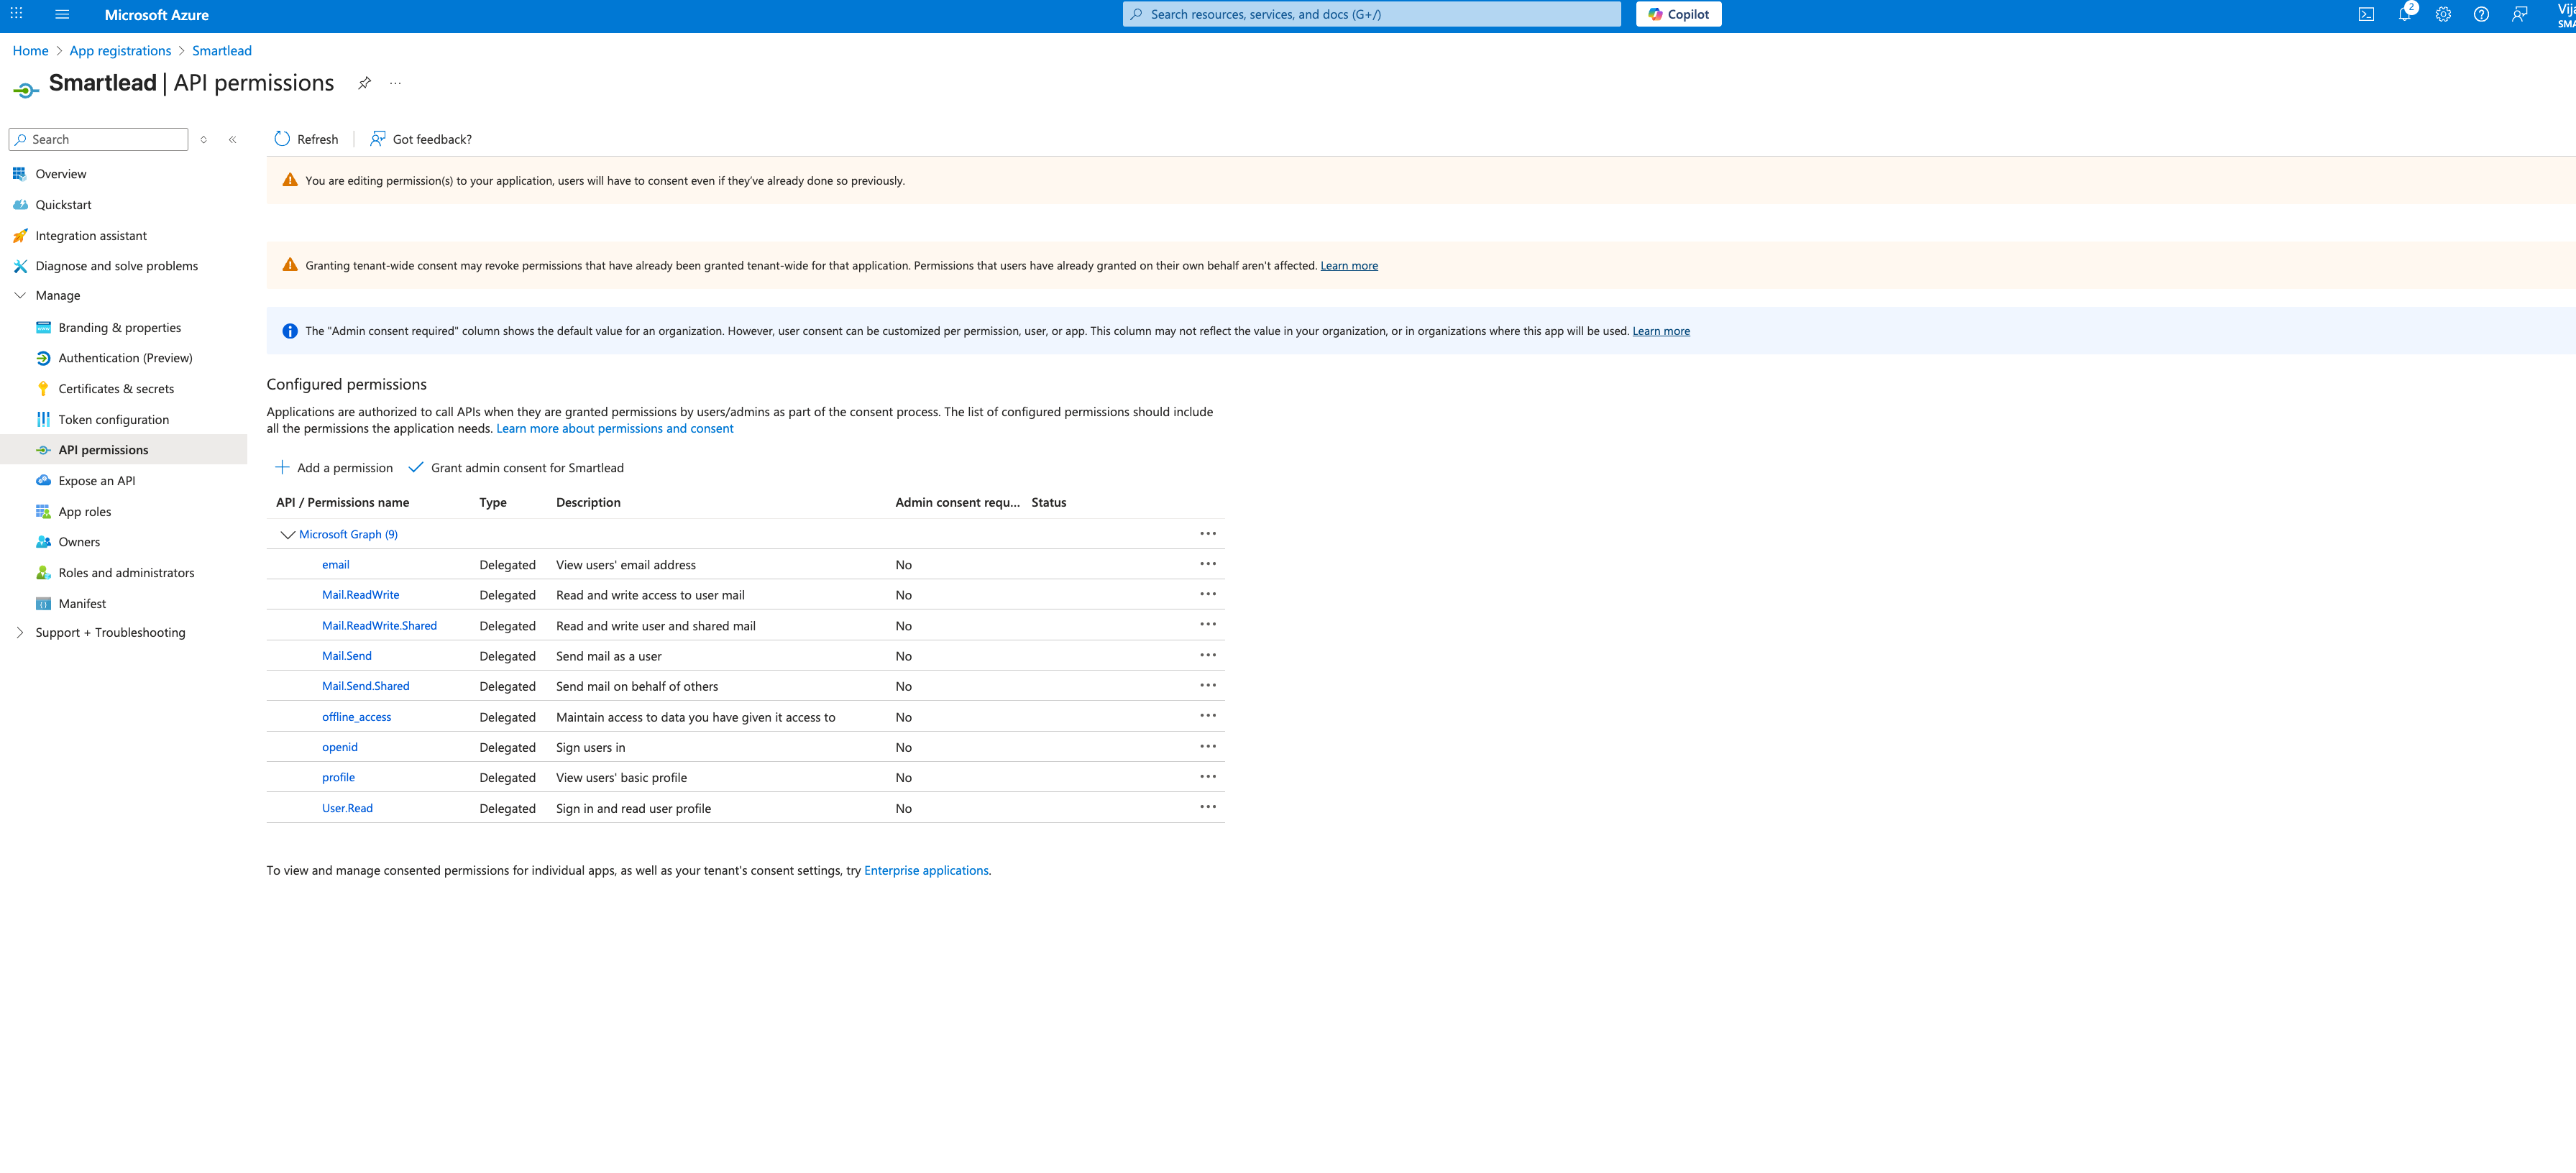2576x1173 pixels.
Task: Open ellipsis menu for email permission
Action: [1208, 564]
